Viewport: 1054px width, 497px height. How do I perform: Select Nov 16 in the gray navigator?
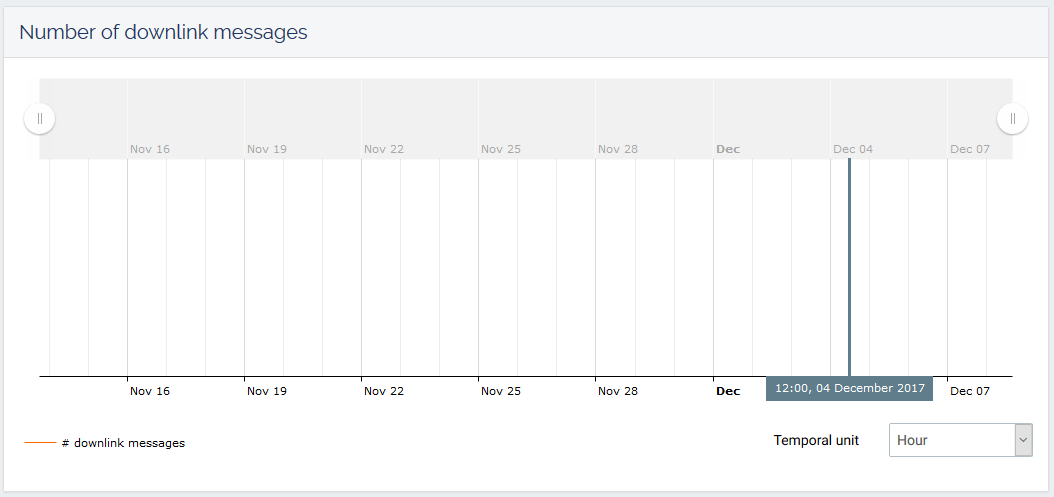click(x=150, y=149)
